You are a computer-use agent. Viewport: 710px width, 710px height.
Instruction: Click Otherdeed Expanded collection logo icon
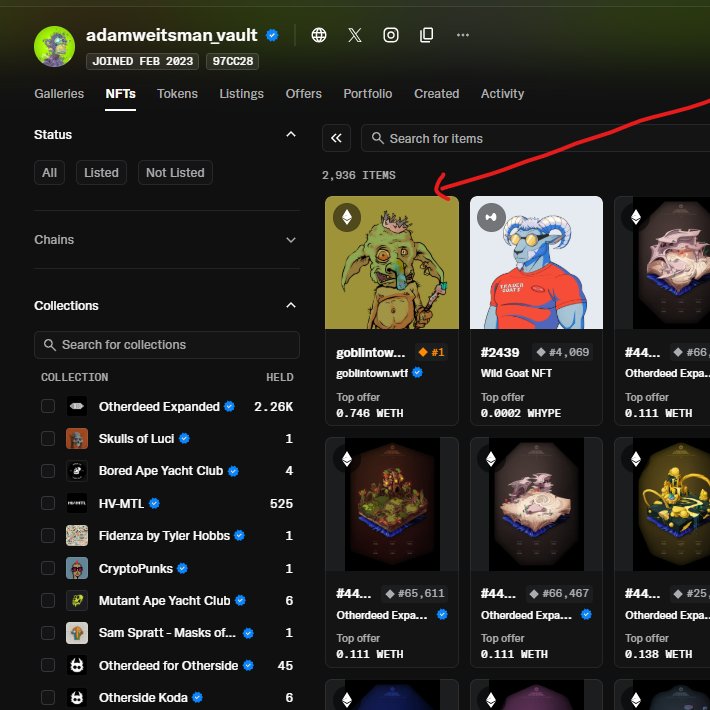[77, 406]
